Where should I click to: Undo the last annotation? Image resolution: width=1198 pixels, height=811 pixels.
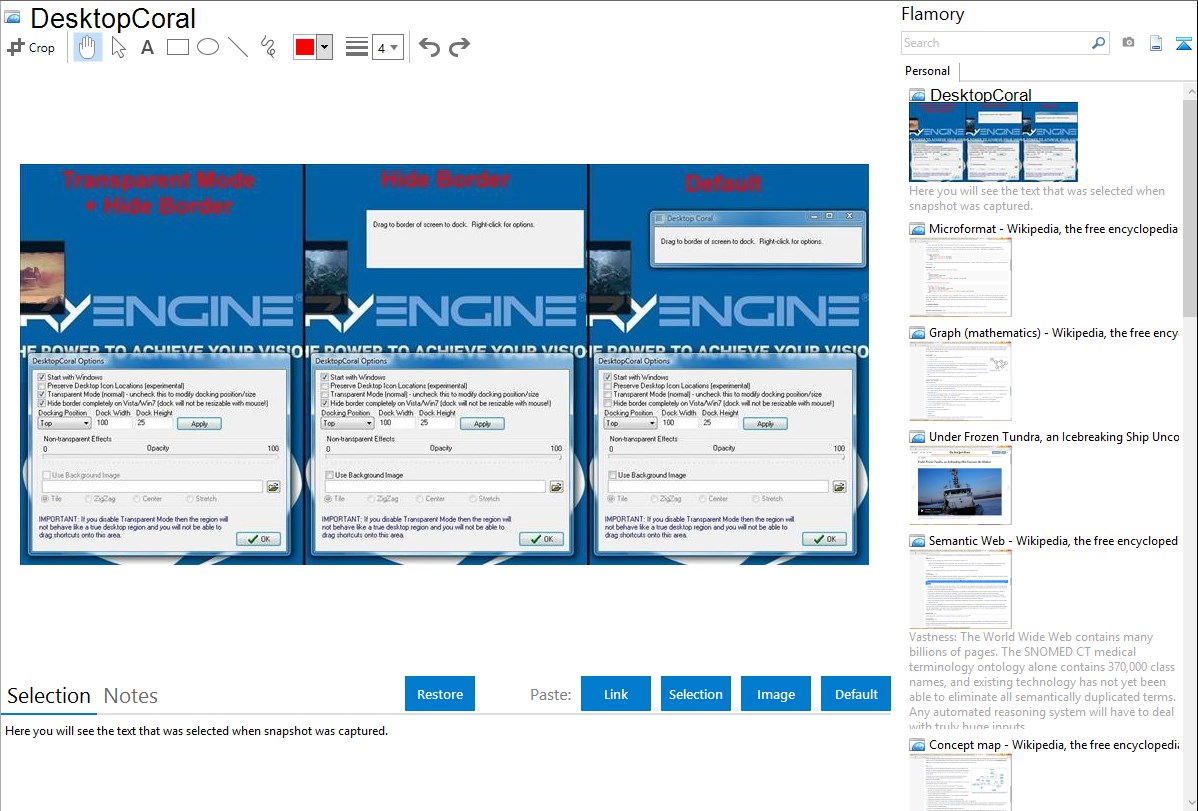point(429,47)
